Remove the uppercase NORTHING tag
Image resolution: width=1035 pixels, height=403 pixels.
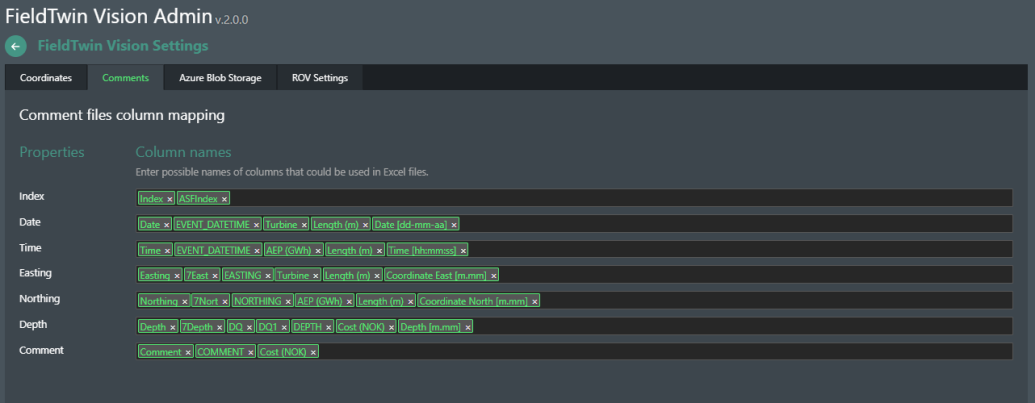click(288, 301)
